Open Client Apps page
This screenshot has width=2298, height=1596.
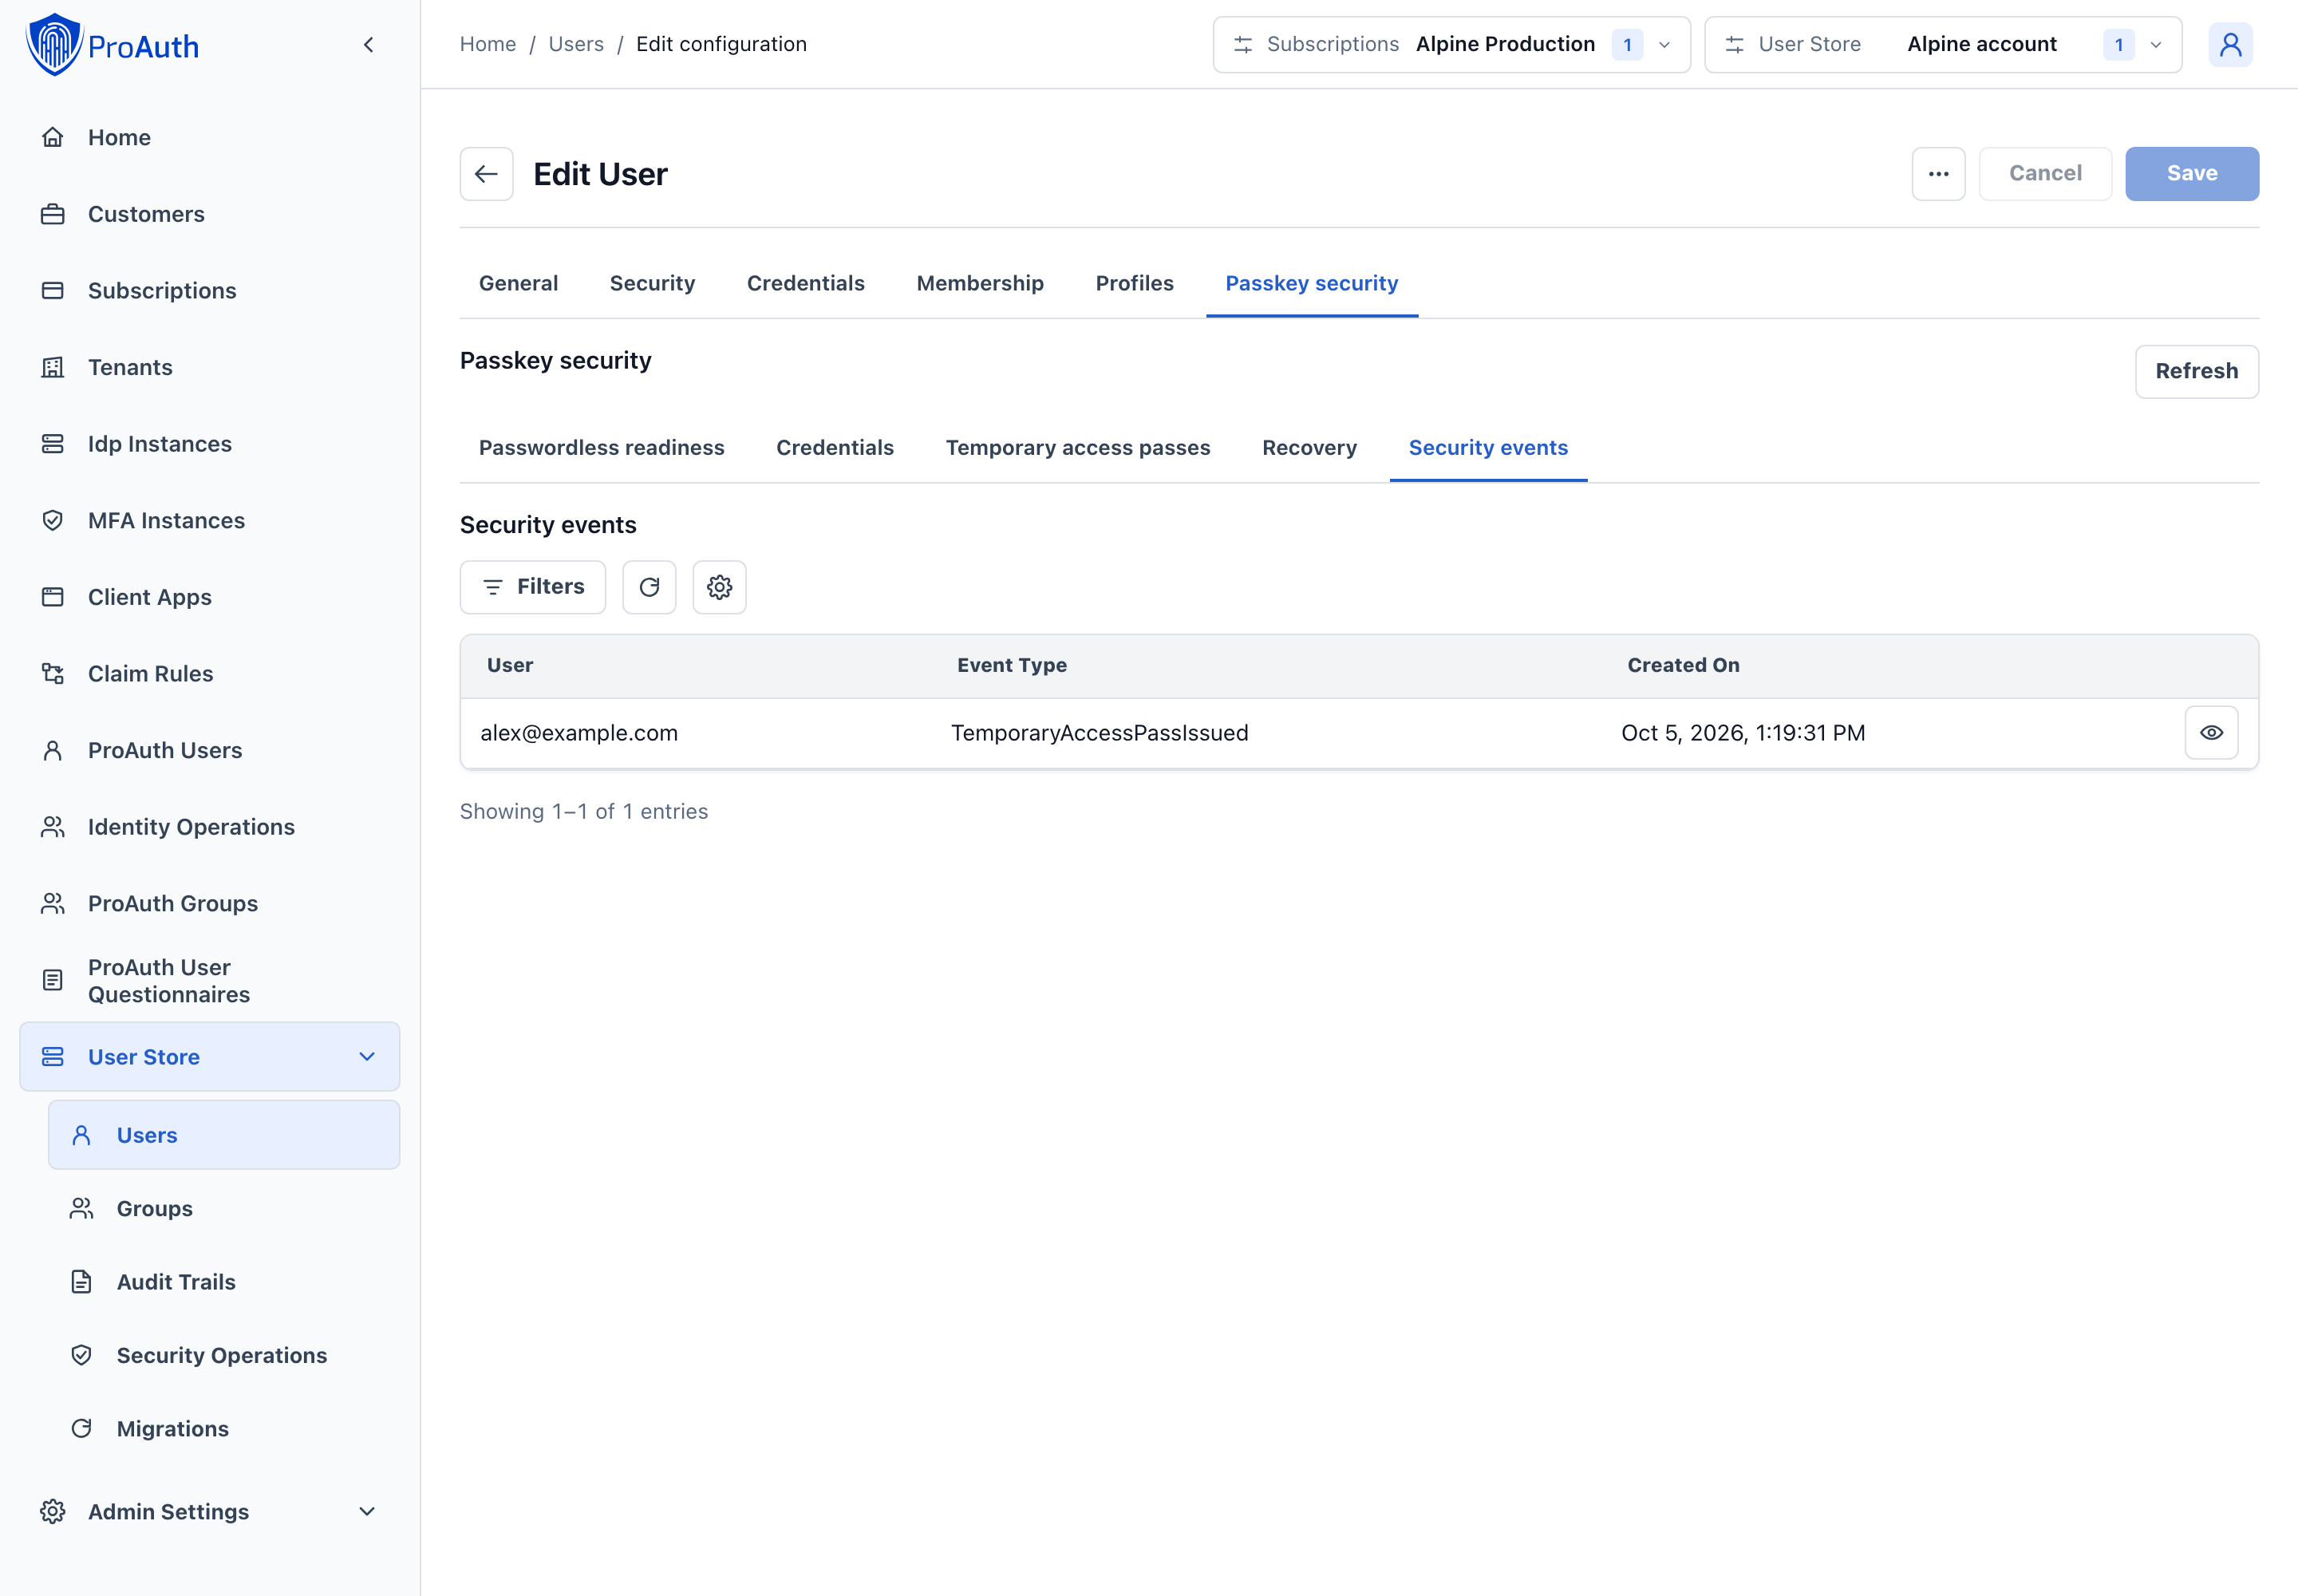(x=210, y=597)
